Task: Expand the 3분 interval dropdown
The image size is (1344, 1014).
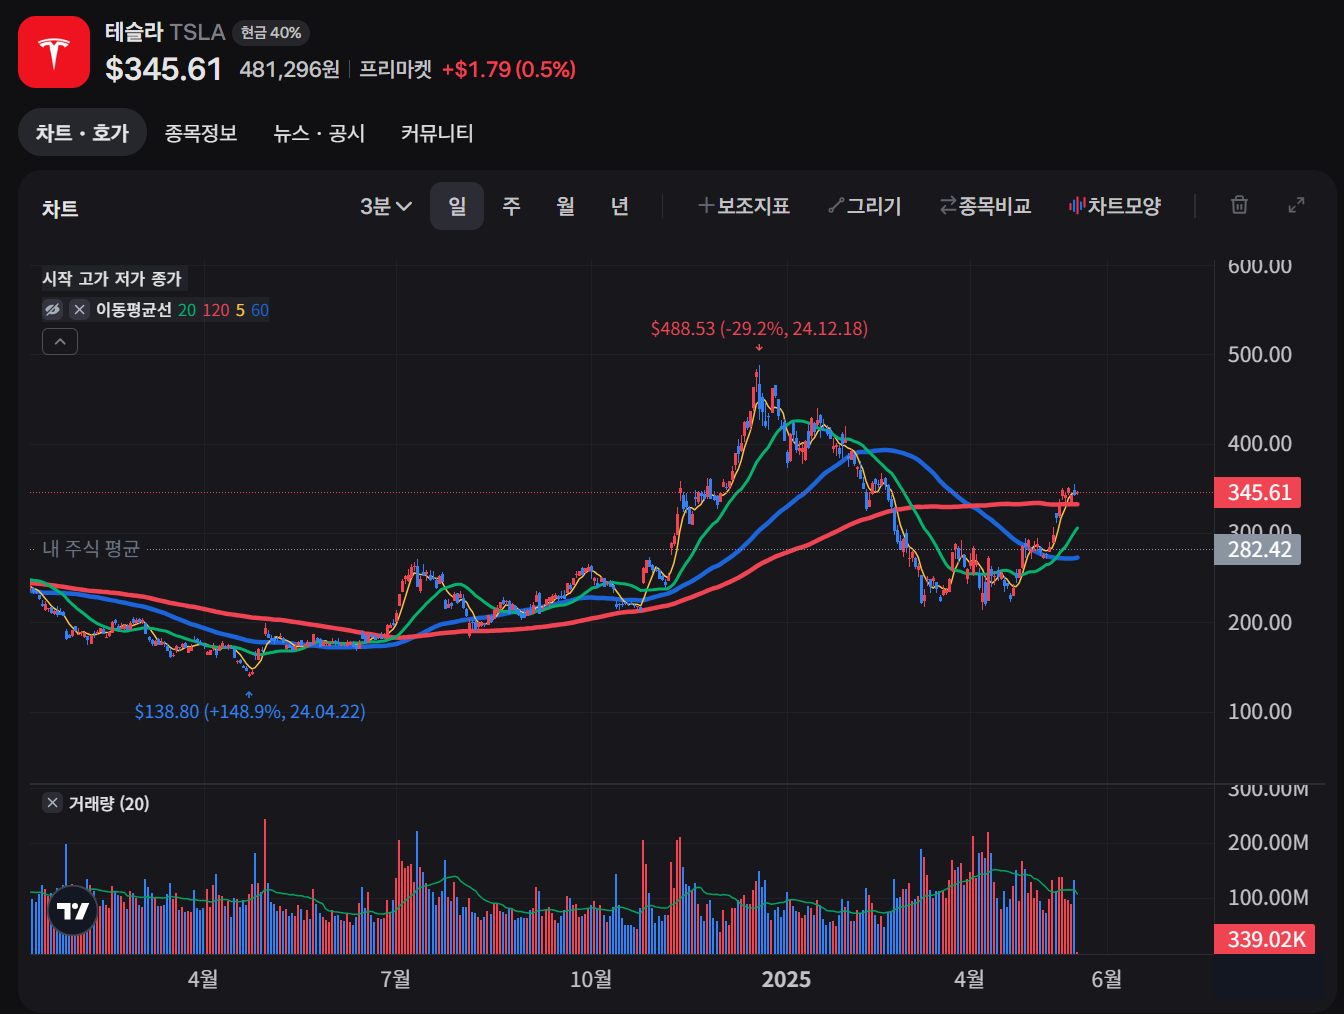Action: (x=386, y=206)
